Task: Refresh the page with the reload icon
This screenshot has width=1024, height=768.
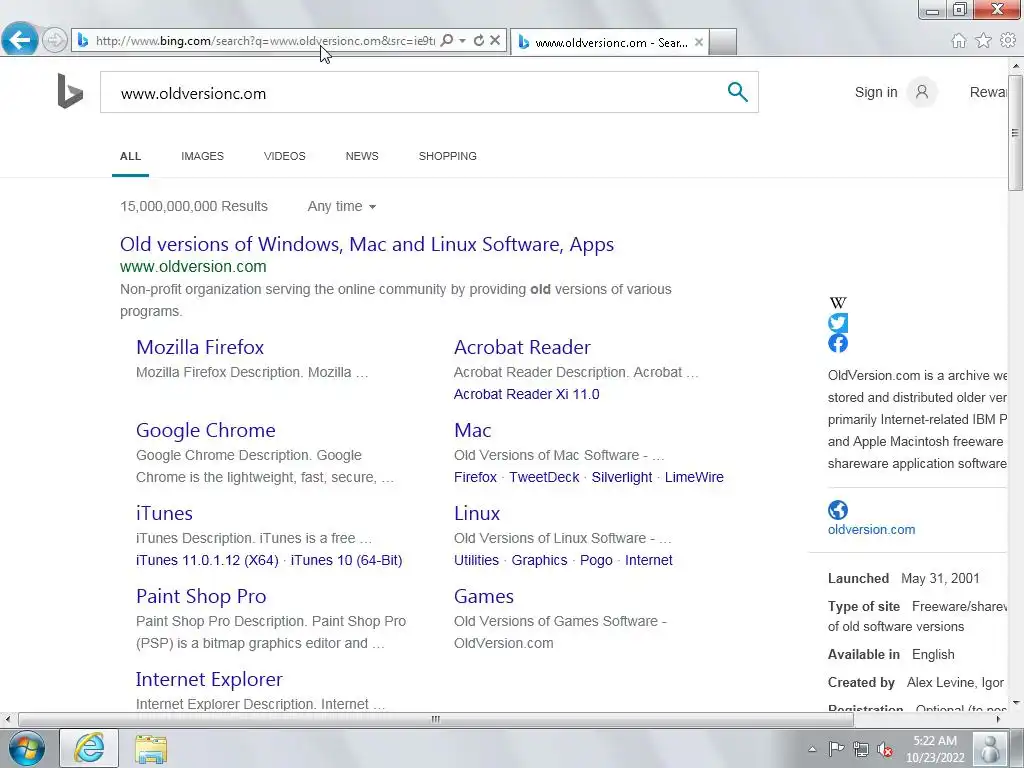Action: (479, 40)
